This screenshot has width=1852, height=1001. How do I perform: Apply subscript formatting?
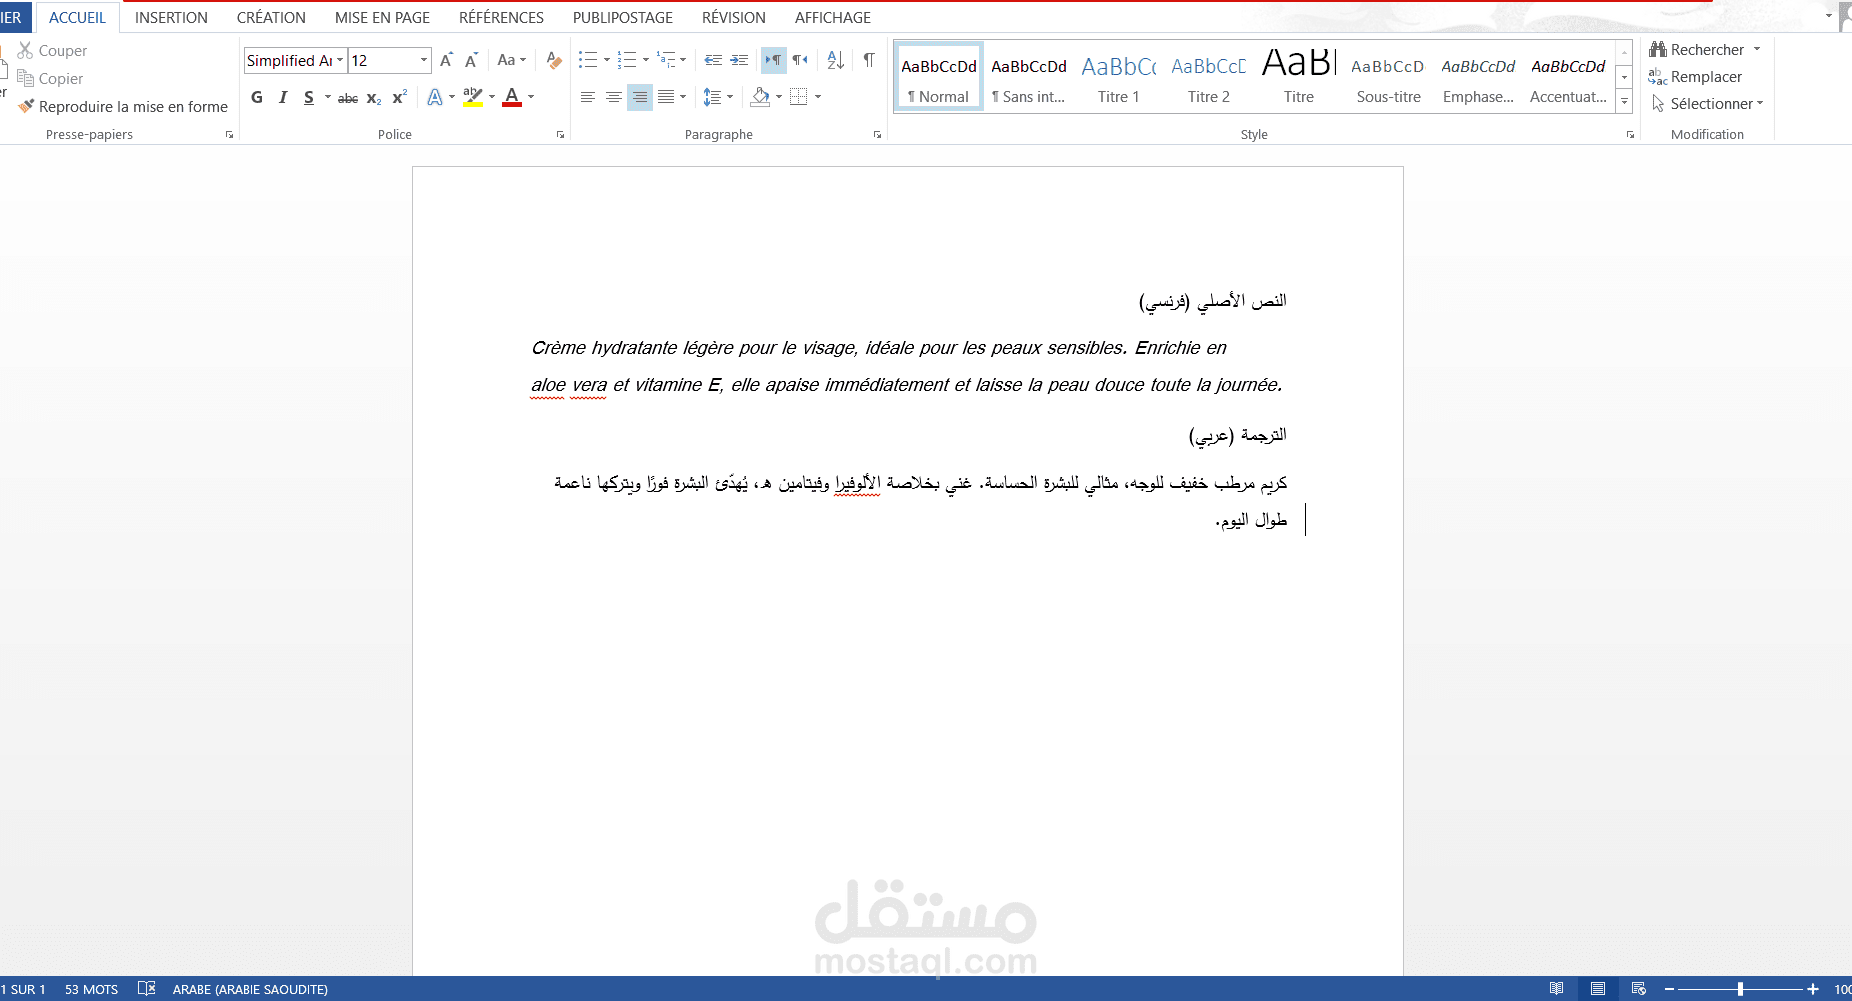373,97
